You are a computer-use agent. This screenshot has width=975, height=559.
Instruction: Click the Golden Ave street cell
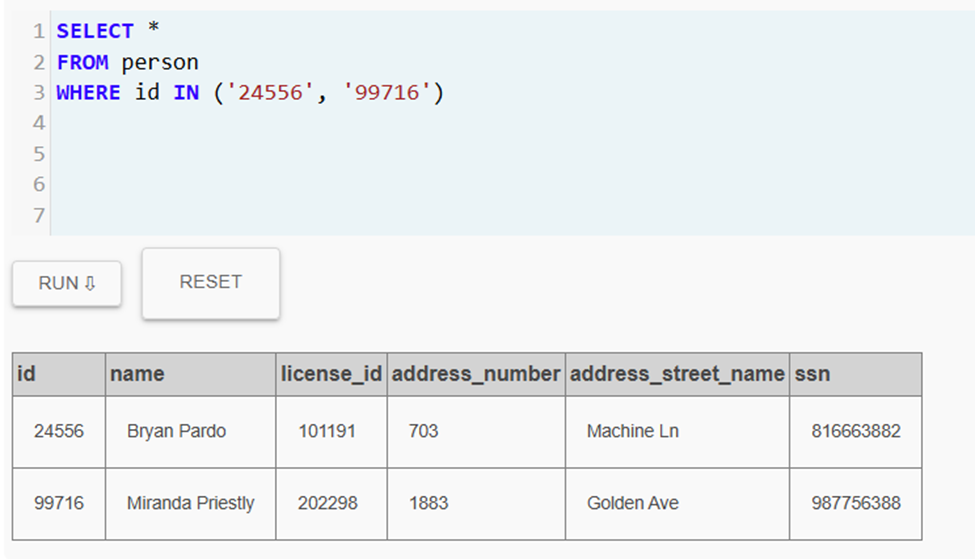(678, 504)
